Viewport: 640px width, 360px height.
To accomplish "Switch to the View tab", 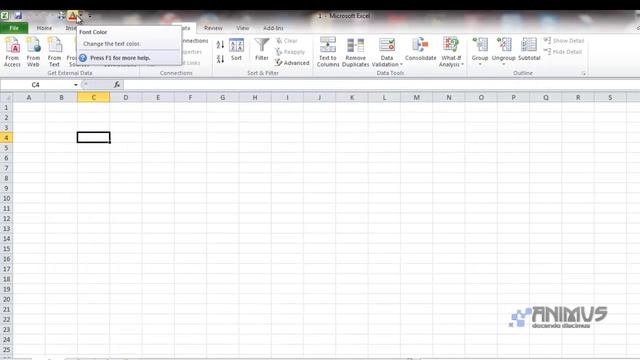I will click(x=242, y=28).
